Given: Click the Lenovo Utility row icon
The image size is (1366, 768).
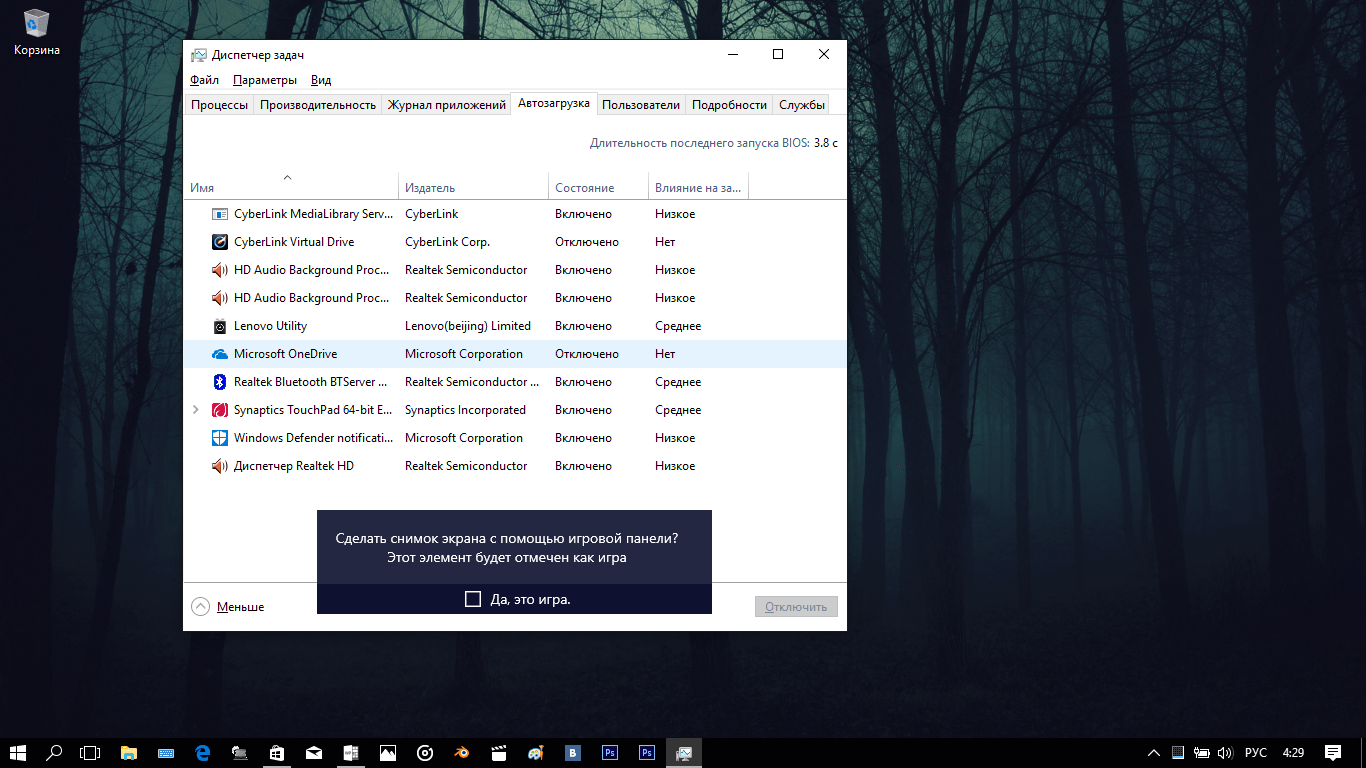Looking at the screenshot, I should tap(220, 326).
